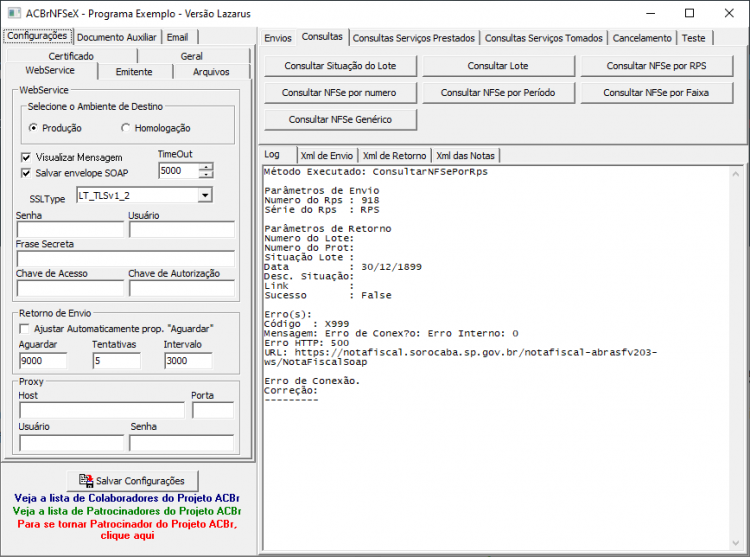
Task: Focus the Chave de Autorização field
Action: tap(182, 288)
